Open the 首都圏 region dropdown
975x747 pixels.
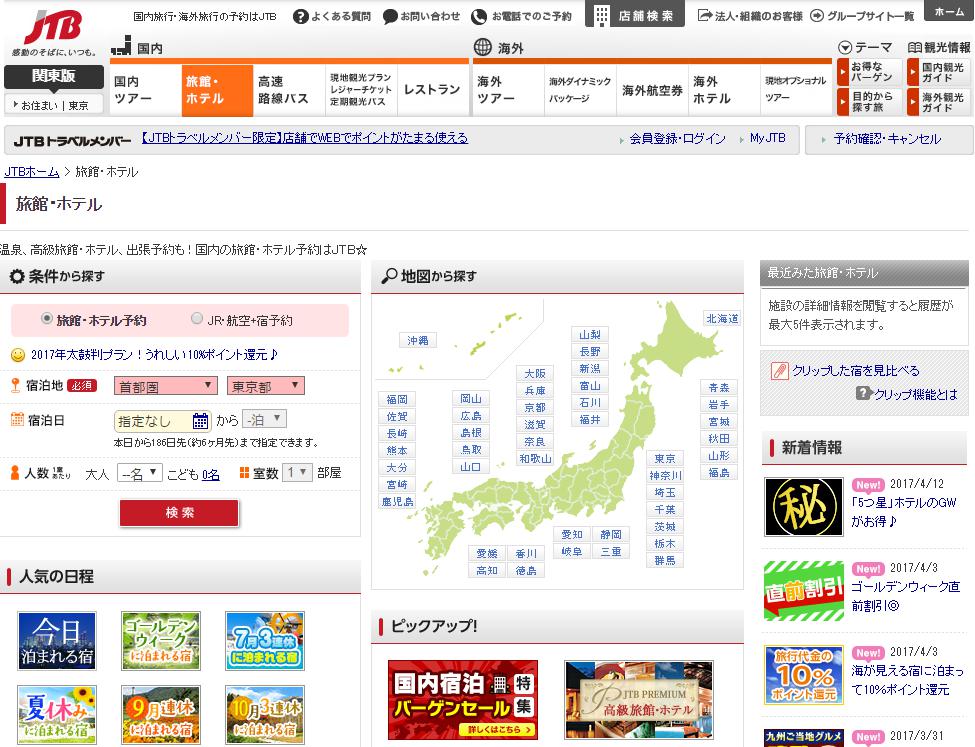[165, 386]
